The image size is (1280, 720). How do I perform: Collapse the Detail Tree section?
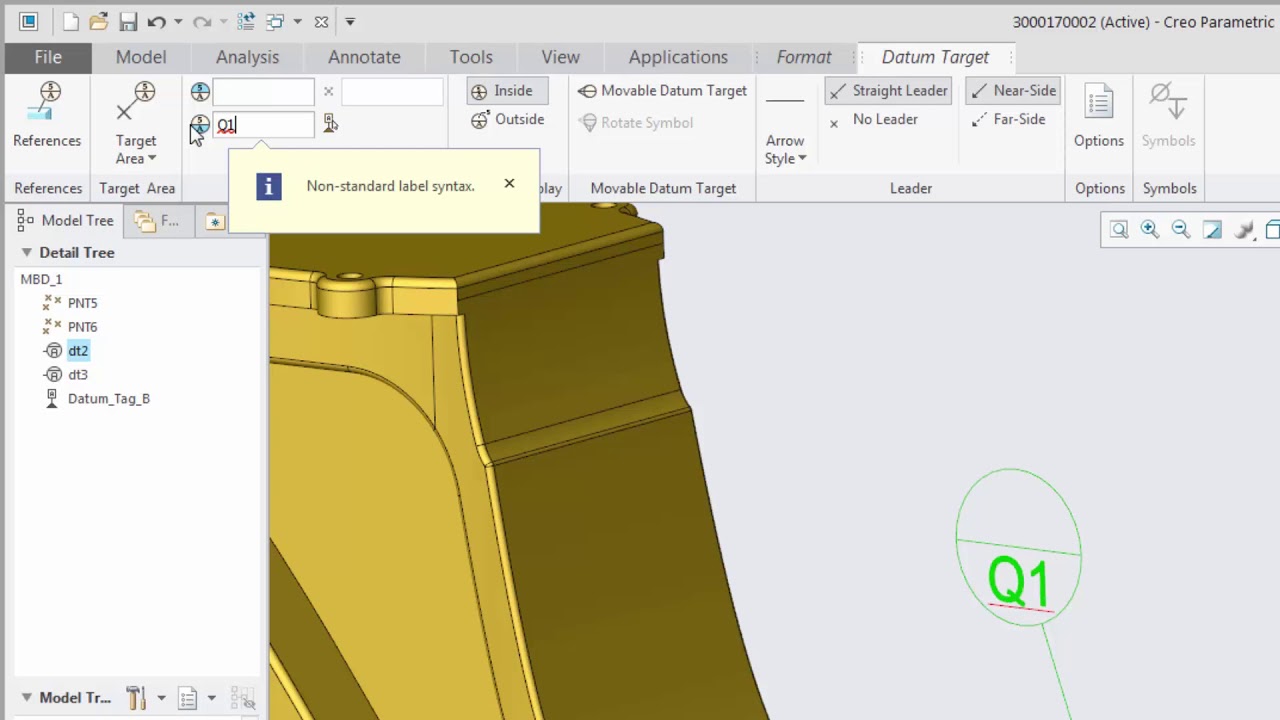pos(27,253)
